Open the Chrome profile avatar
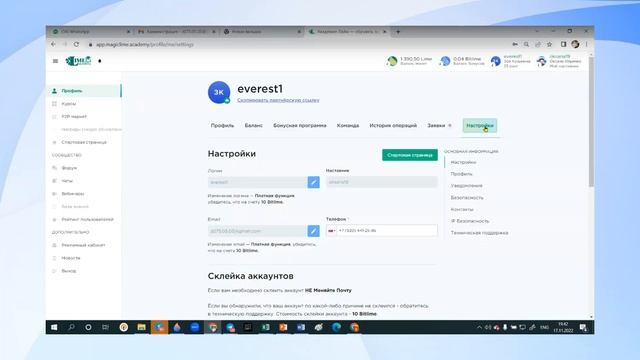This screenshot has height=360, width=640. [x=575, y=44]
